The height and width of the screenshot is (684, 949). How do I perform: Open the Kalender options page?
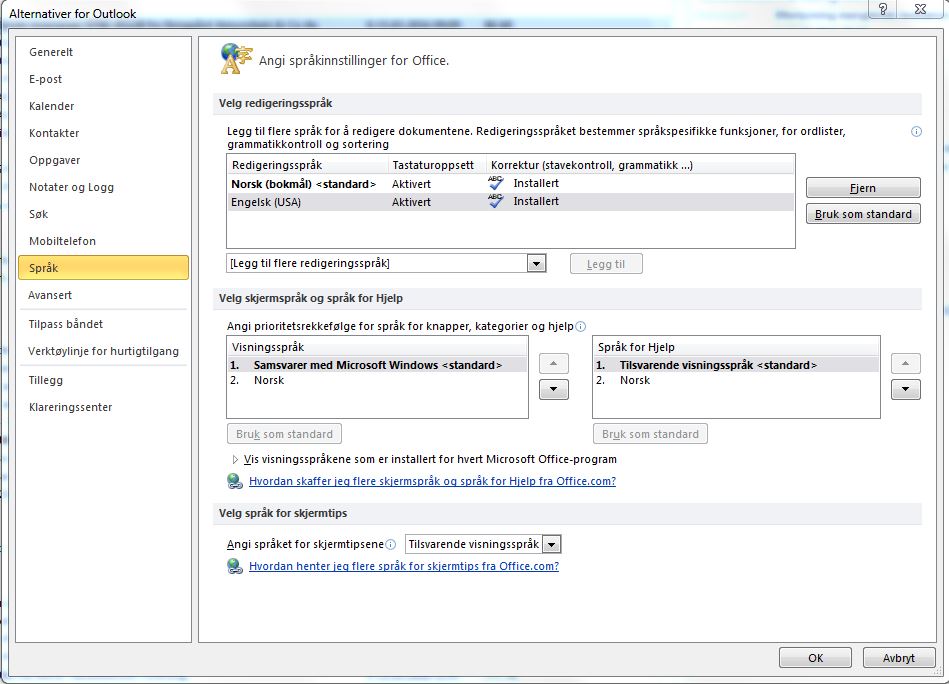tap(103, 106)
